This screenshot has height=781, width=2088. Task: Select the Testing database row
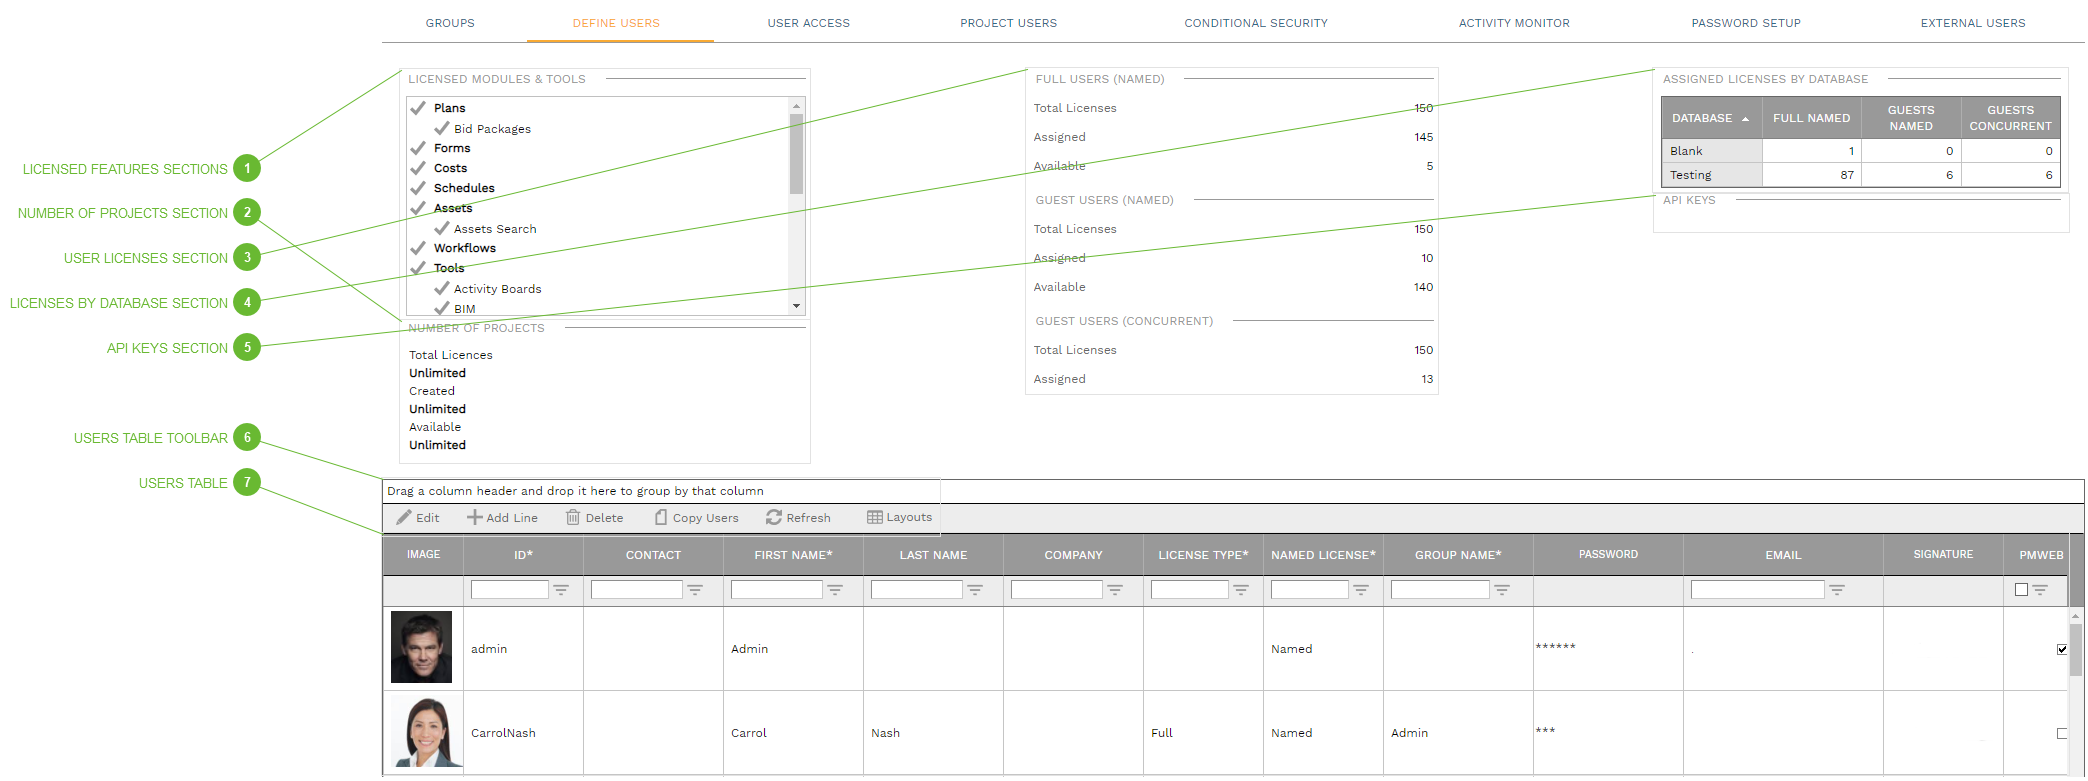pyautogui.click(x=1711, y=175)
